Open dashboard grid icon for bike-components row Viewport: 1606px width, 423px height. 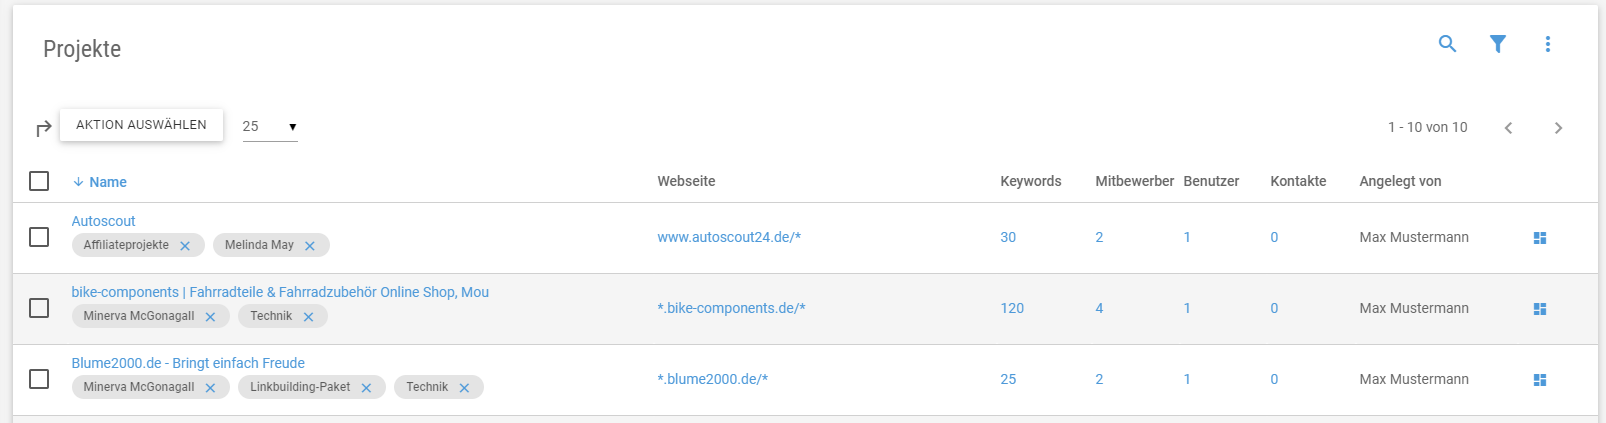pos(1540,309)
